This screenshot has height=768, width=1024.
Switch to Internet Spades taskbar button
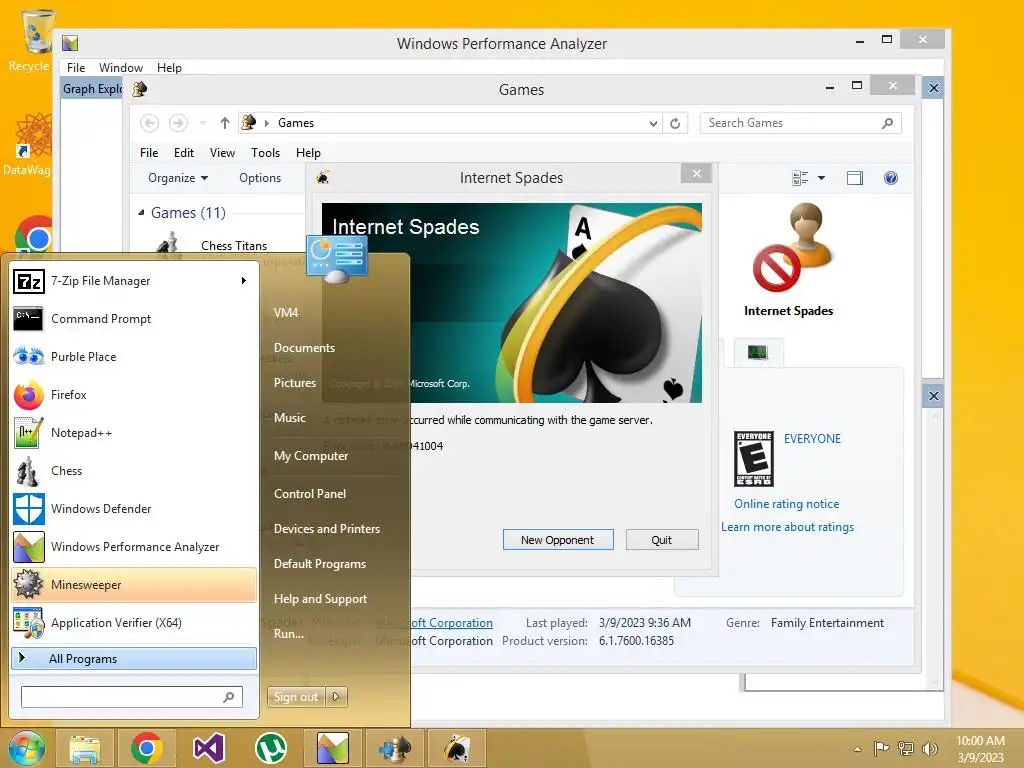click(x=456, y=748)
